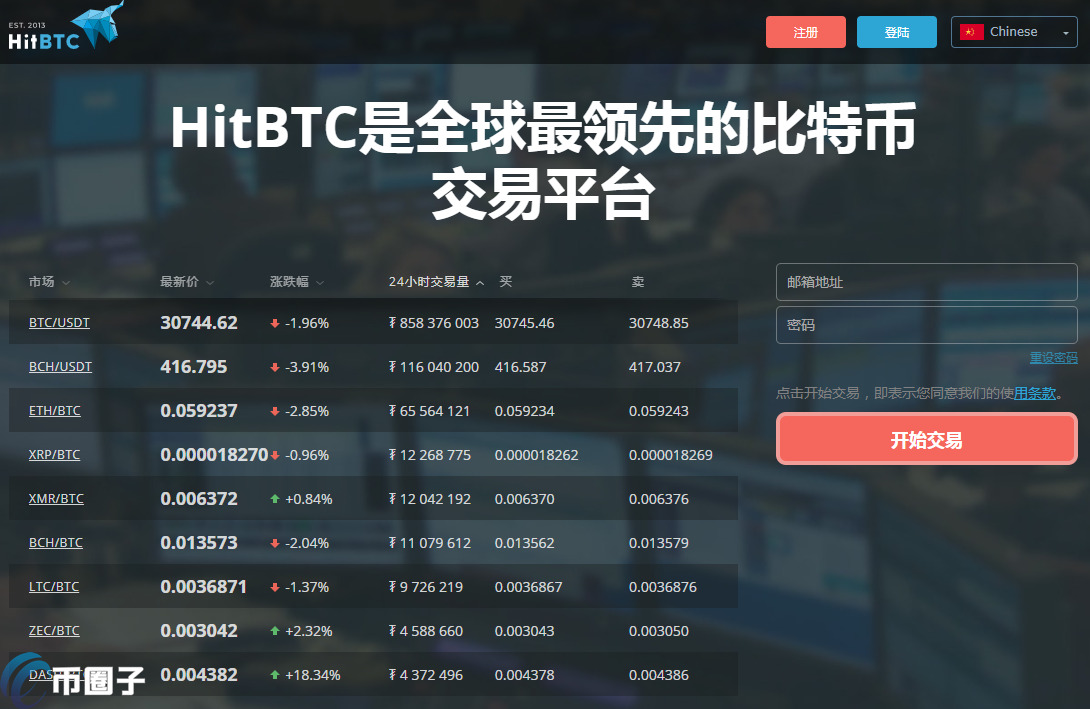
Task: Click the red down arrow beside -1.96%
Action: (275, 323)
